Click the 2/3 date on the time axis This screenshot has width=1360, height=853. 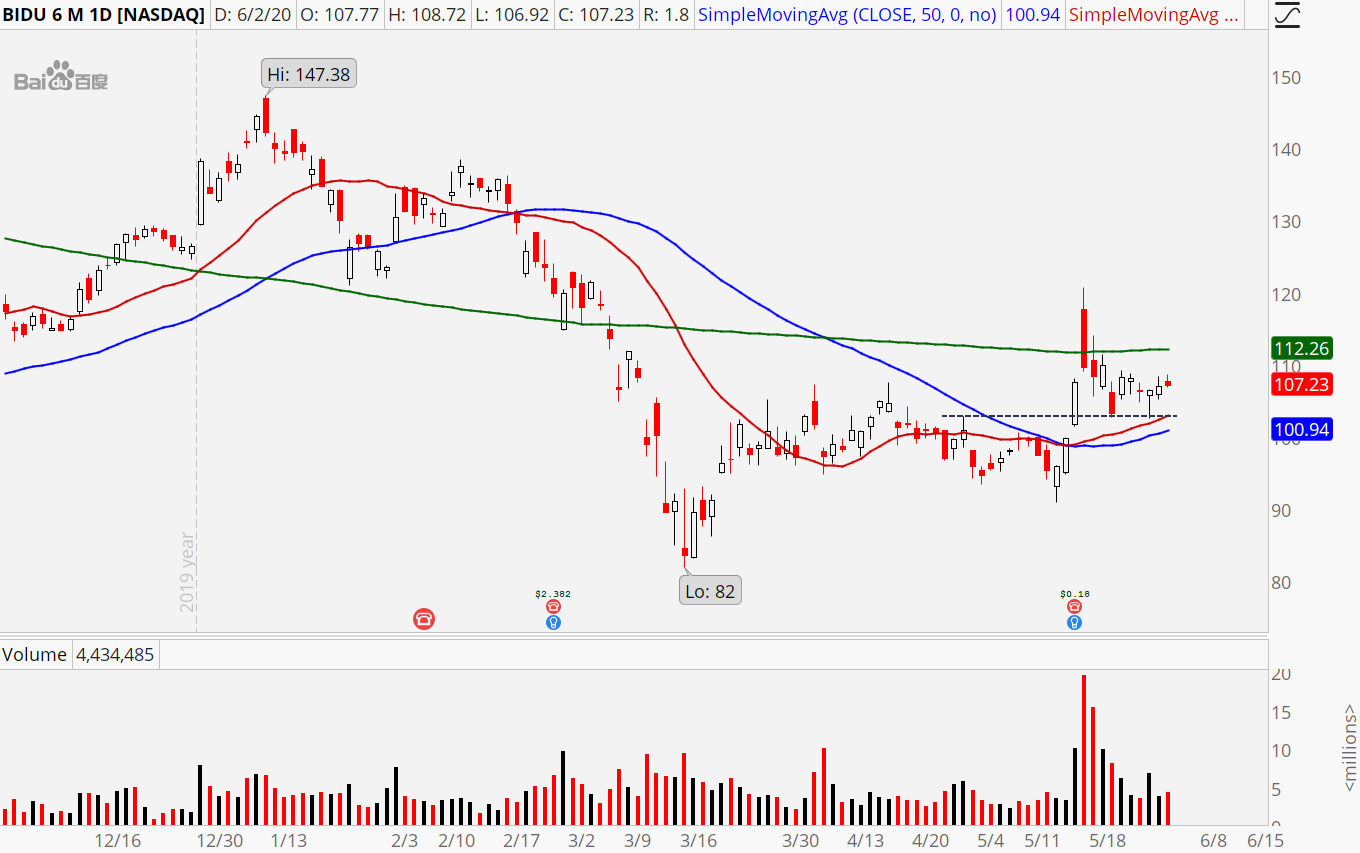coord(404,840)
